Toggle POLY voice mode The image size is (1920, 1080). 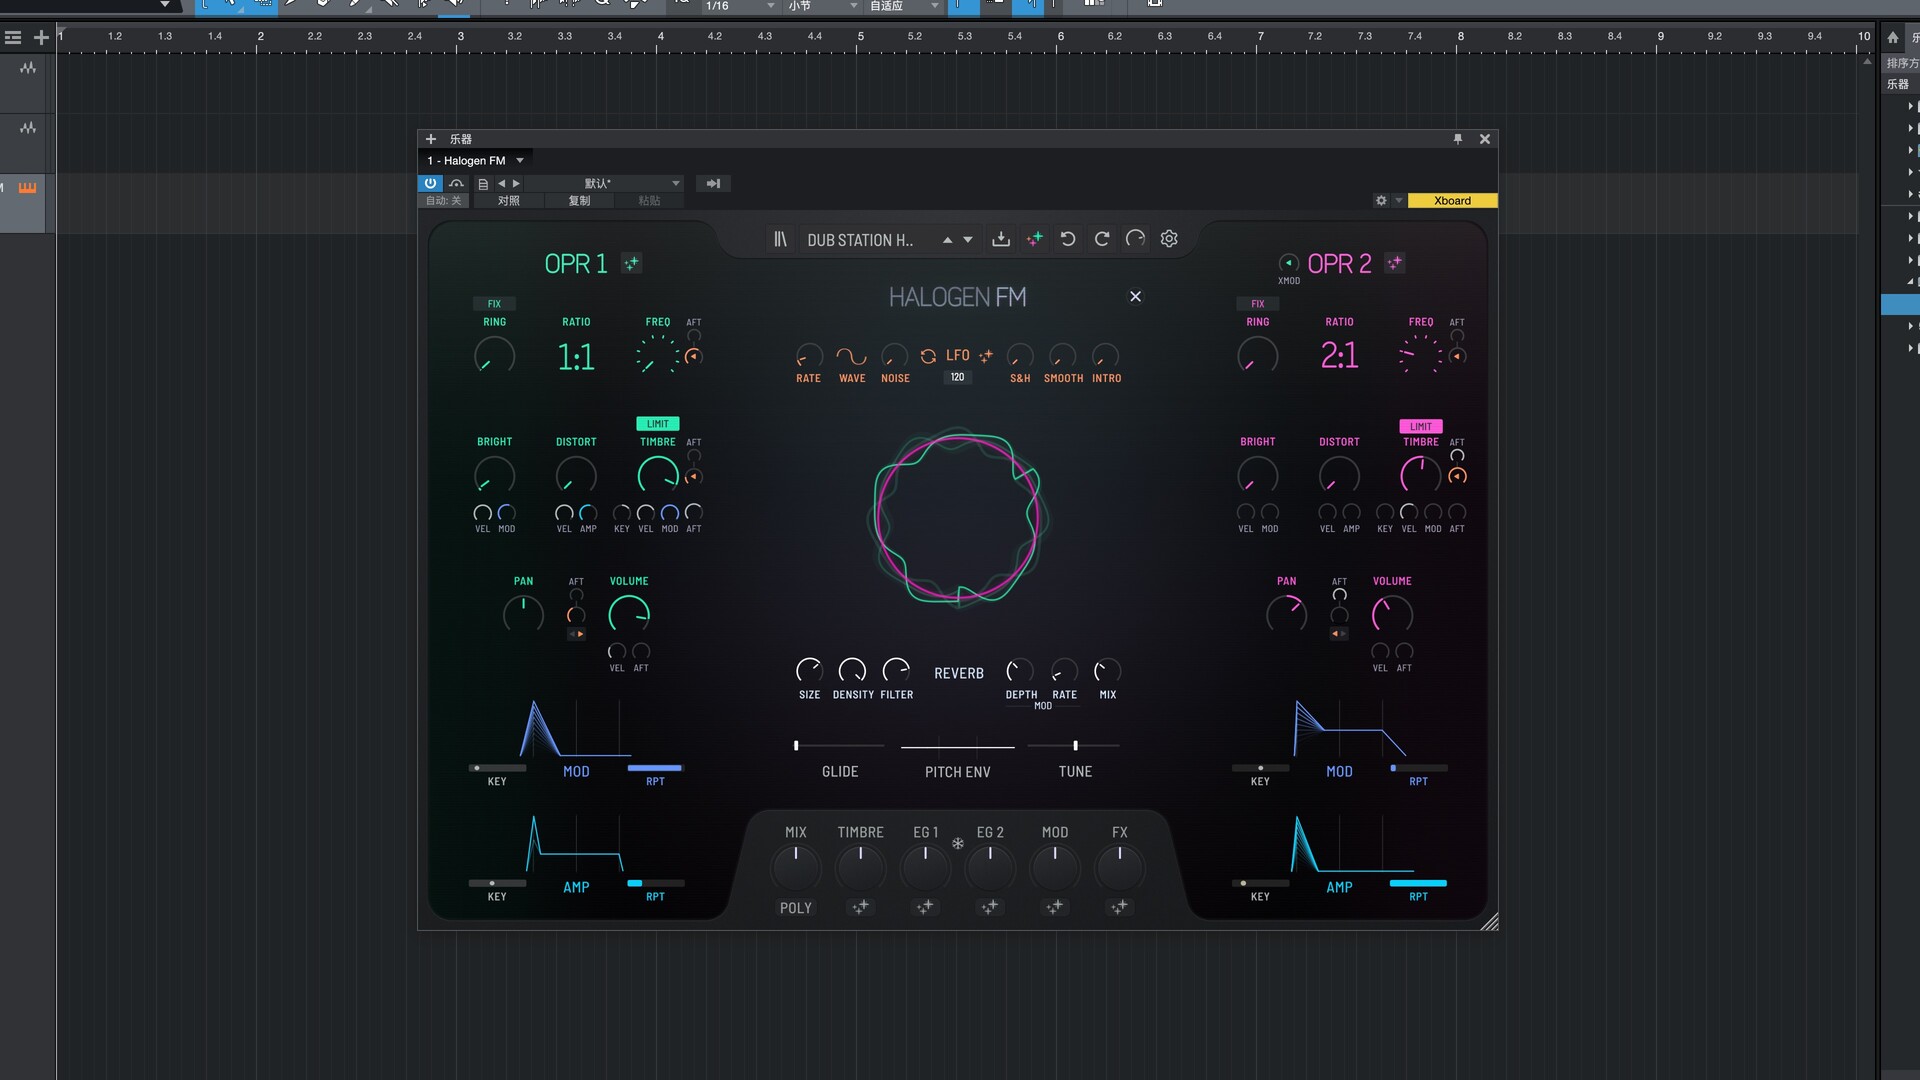[x=796, y=908]
